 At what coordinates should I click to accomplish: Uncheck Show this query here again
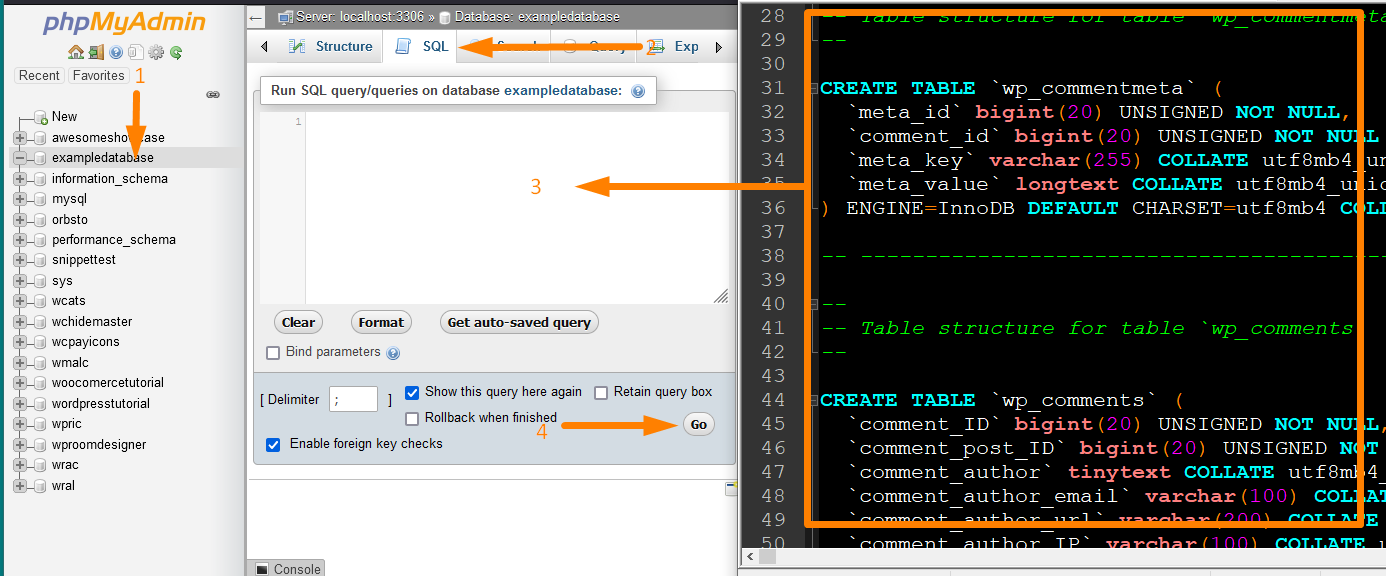click(x=412, y=393)
